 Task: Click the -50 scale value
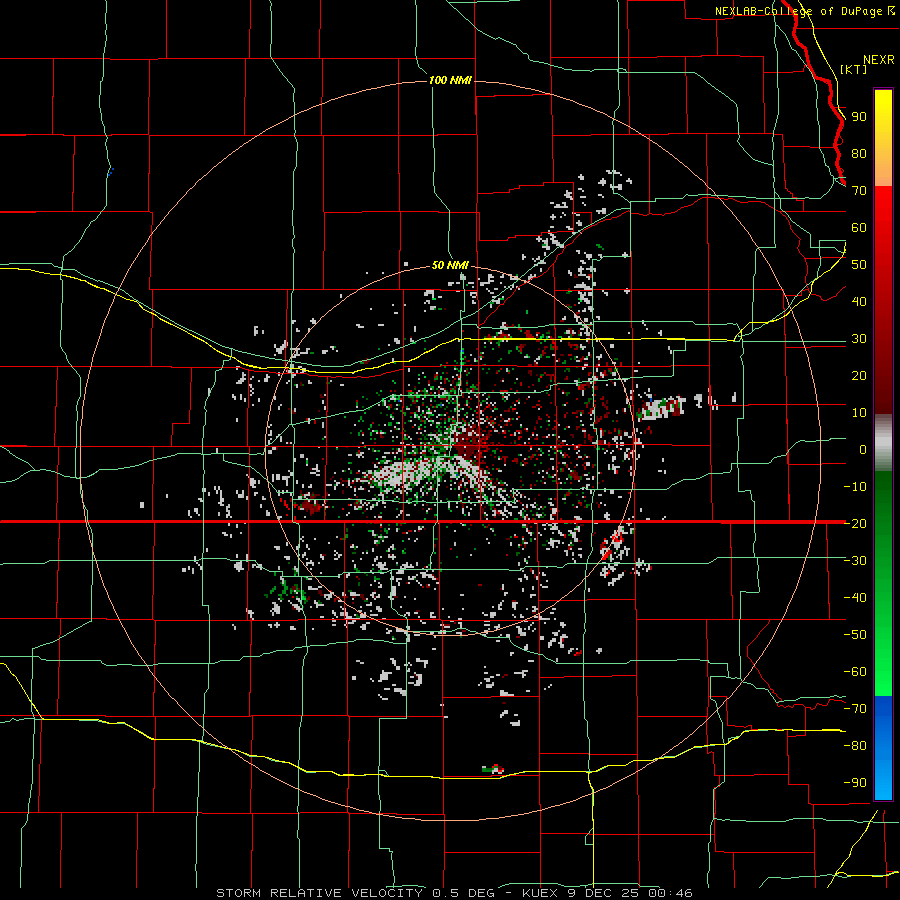(x=855, y=635)
